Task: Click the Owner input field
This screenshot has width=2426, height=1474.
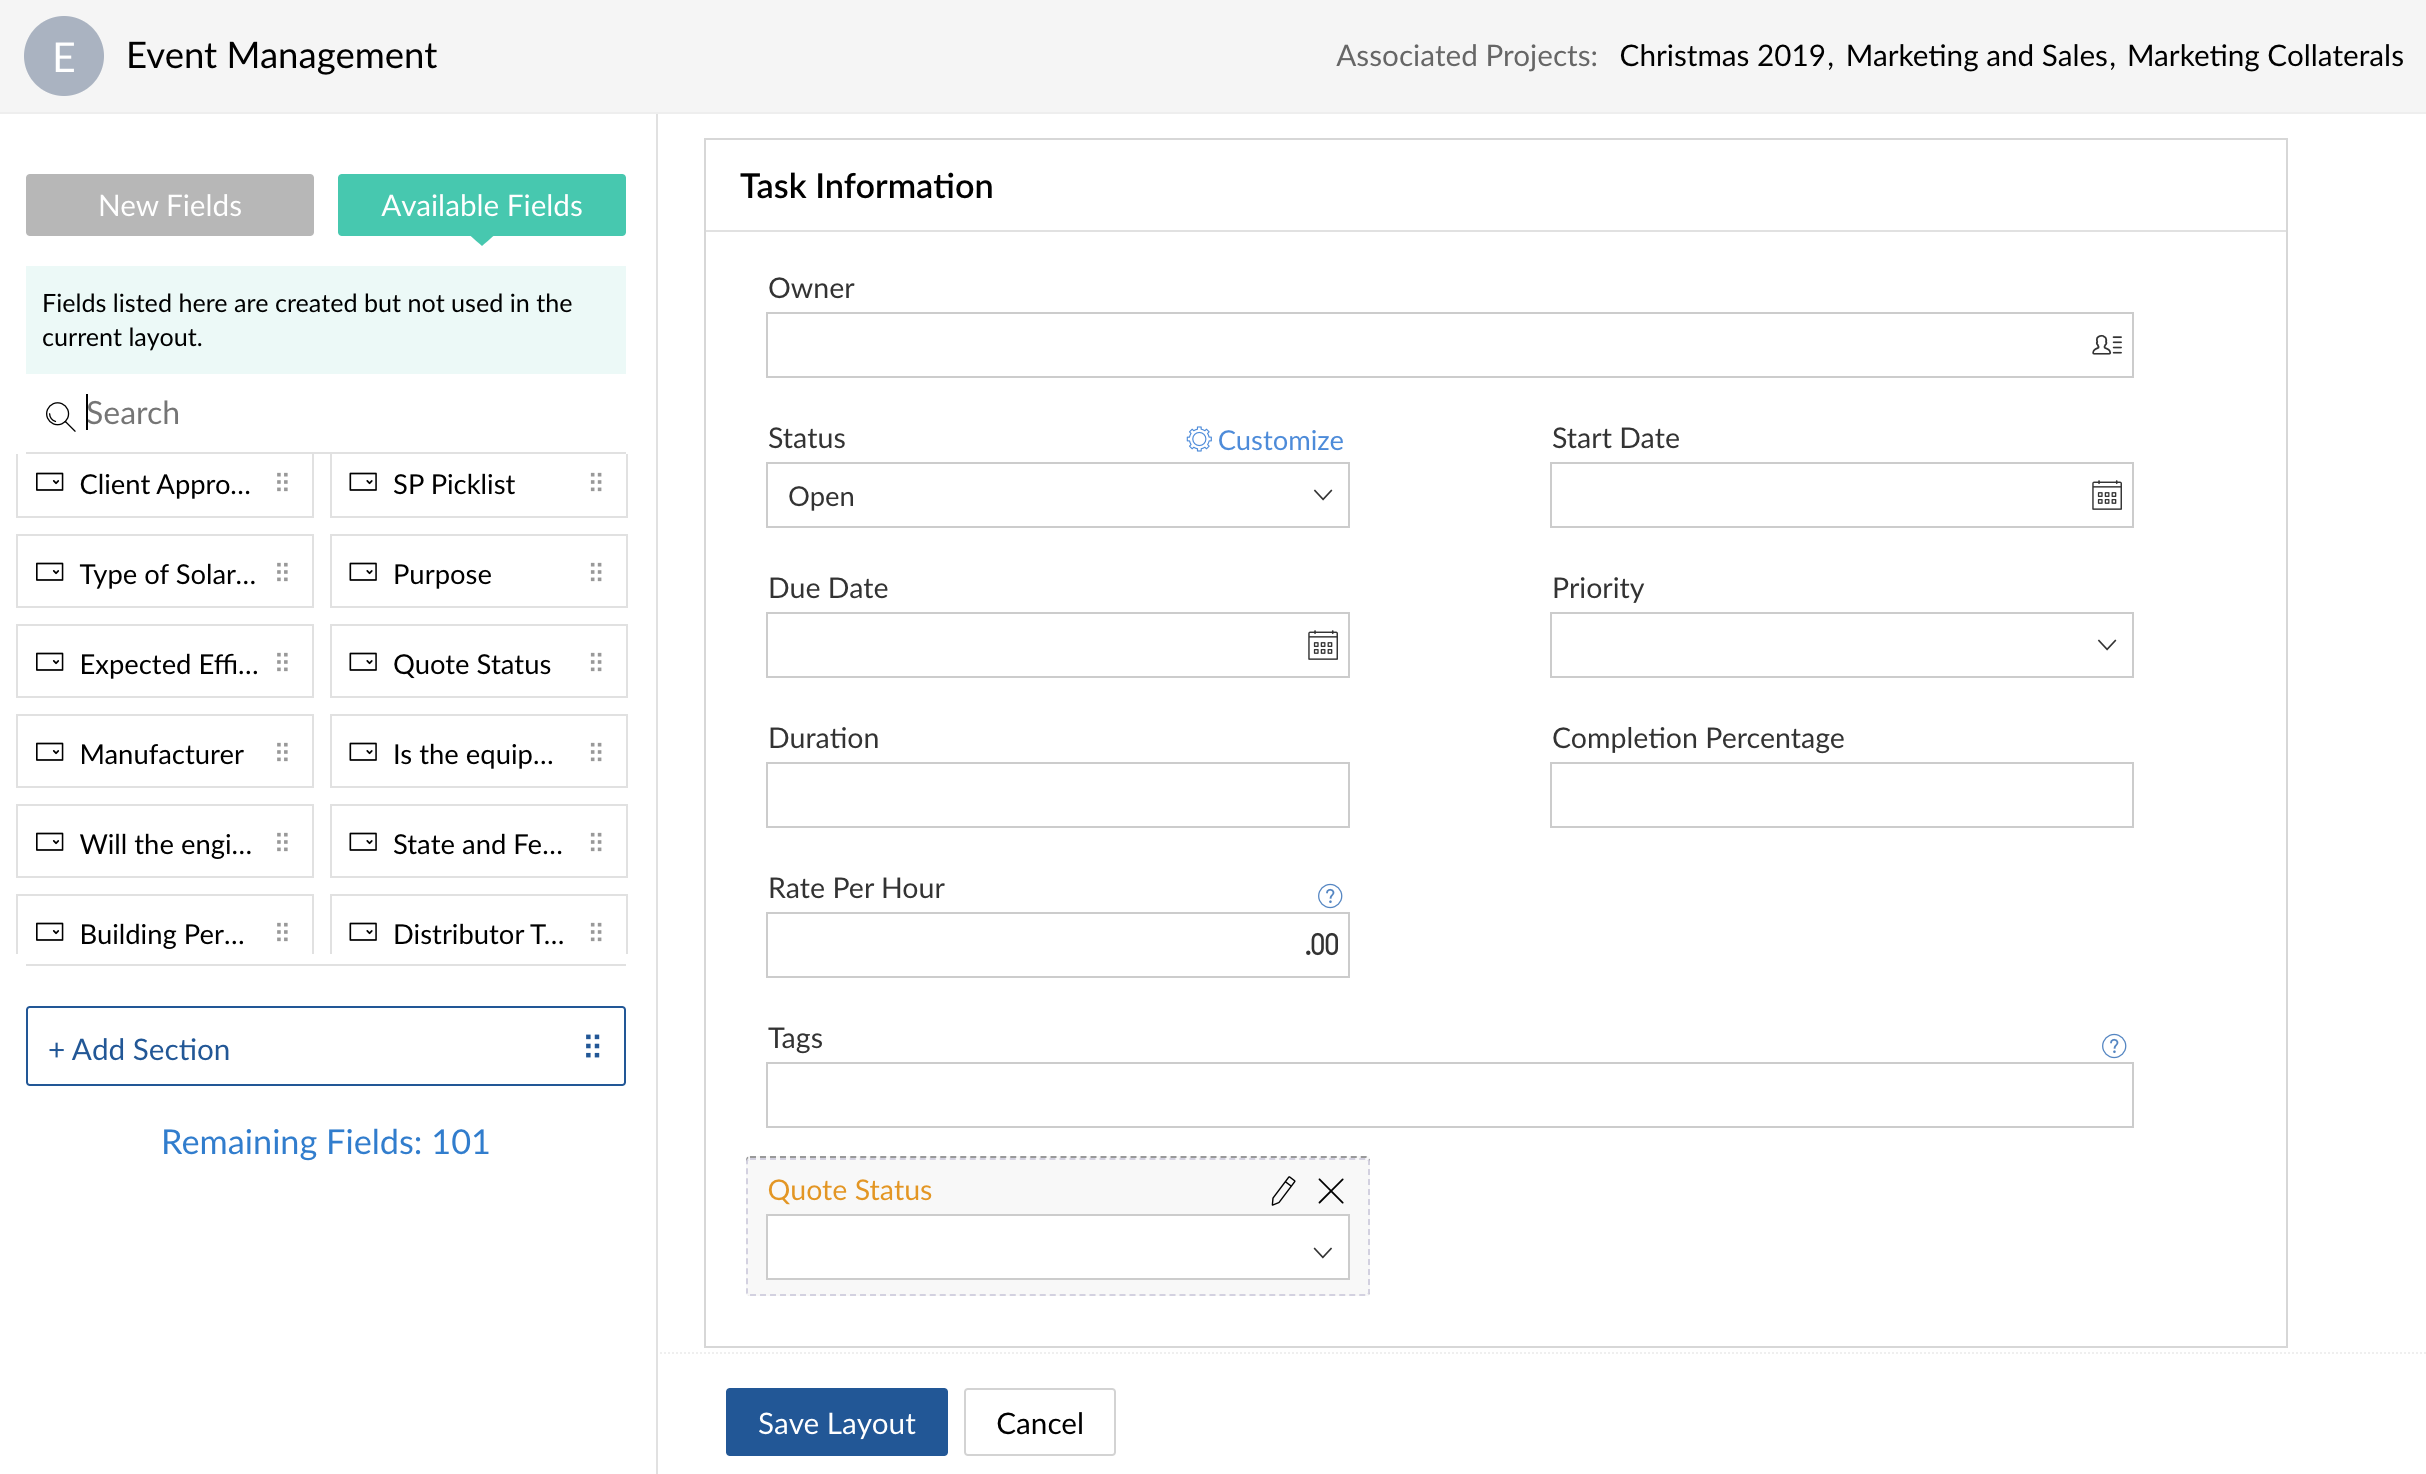Action: click(1449, 345)
